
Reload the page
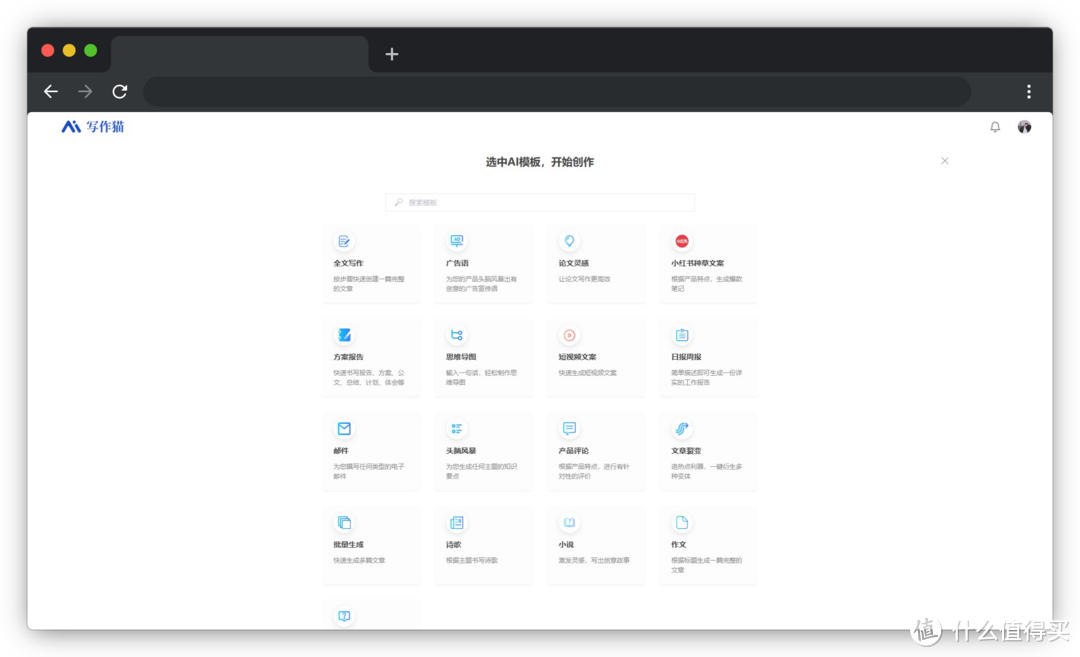click(x=120, y=92)
